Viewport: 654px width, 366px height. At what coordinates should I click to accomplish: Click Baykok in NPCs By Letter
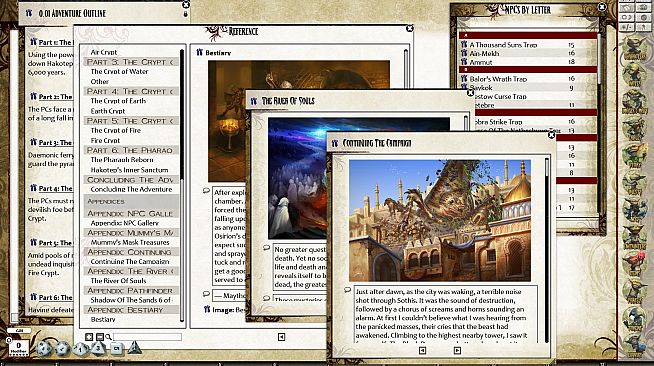tap(481, 88)
